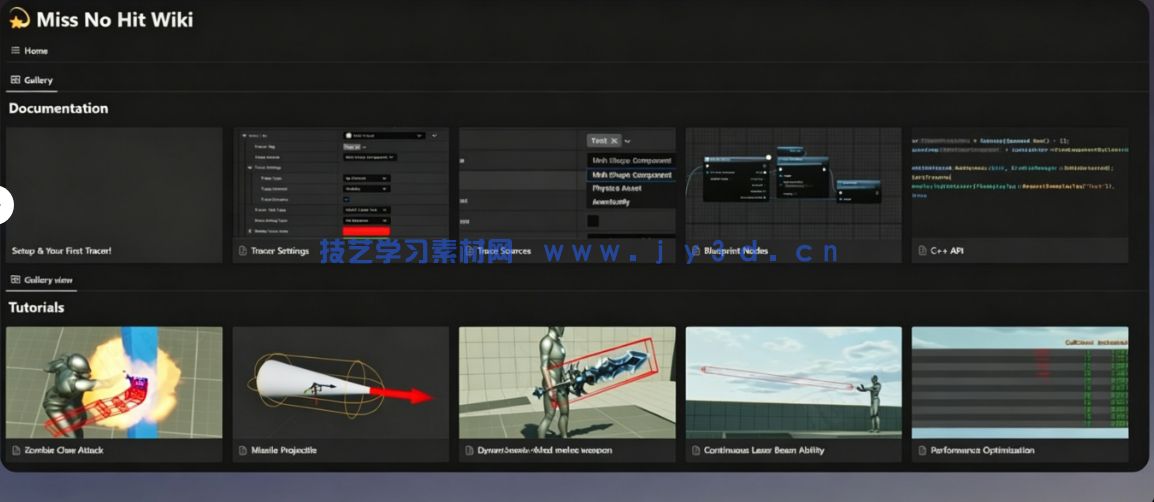Click the page icon beside Continuous Laser Beam Ability
The image size is (1154, 502).
[x=695, y=451]
